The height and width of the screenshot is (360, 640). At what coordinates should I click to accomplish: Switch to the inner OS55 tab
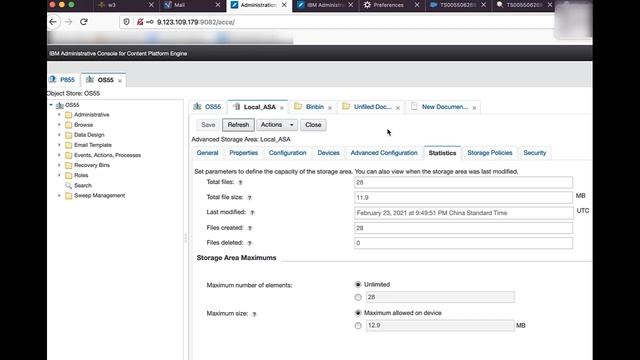(x=208, y=107)
